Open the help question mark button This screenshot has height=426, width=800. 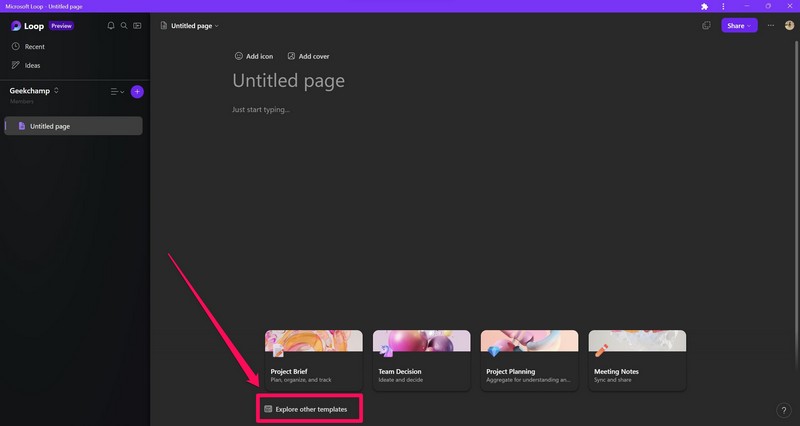click(783, 410)
